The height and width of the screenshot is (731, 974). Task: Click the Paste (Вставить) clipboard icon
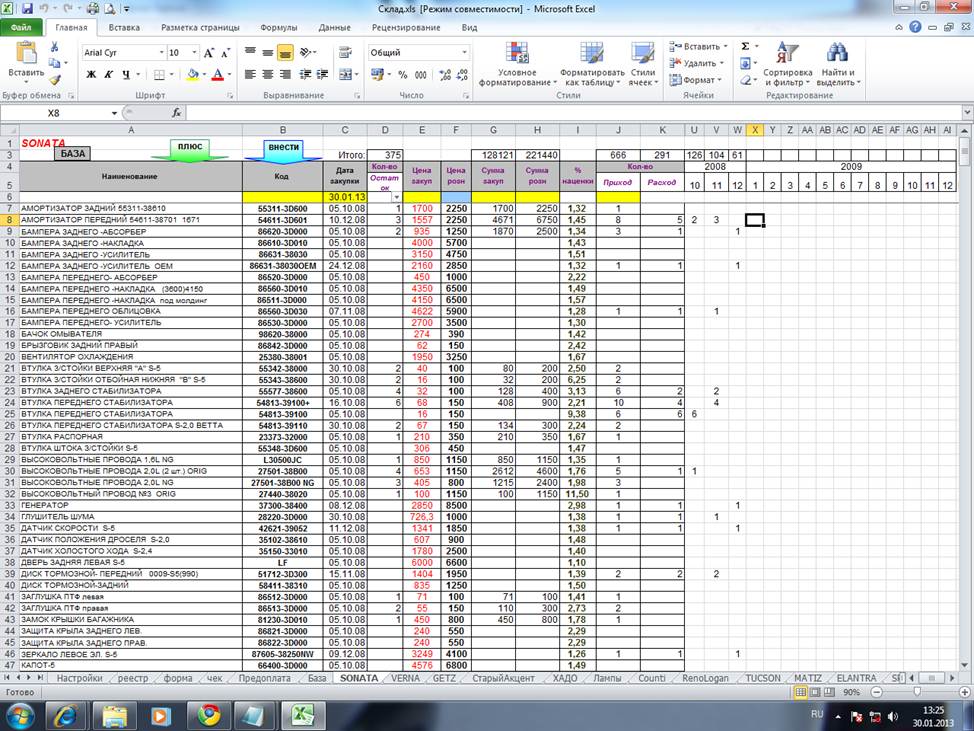tap(26, 53)
